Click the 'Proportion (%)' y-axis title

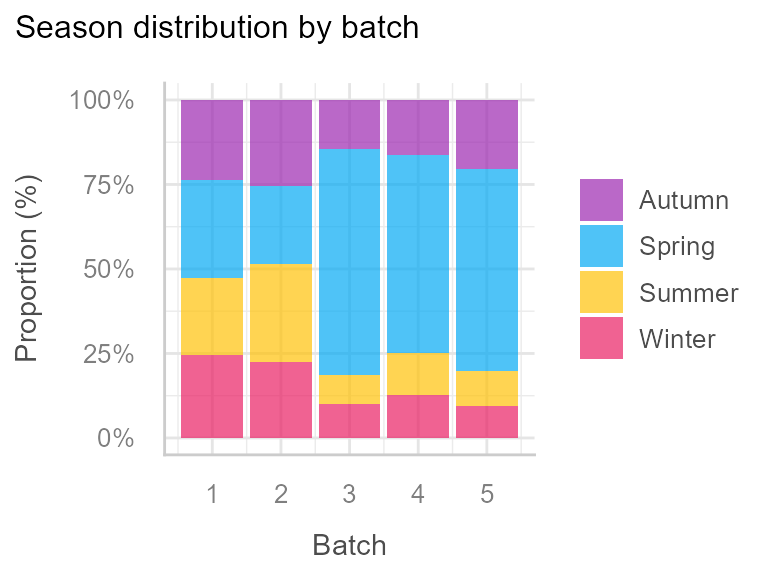point(28,270)
